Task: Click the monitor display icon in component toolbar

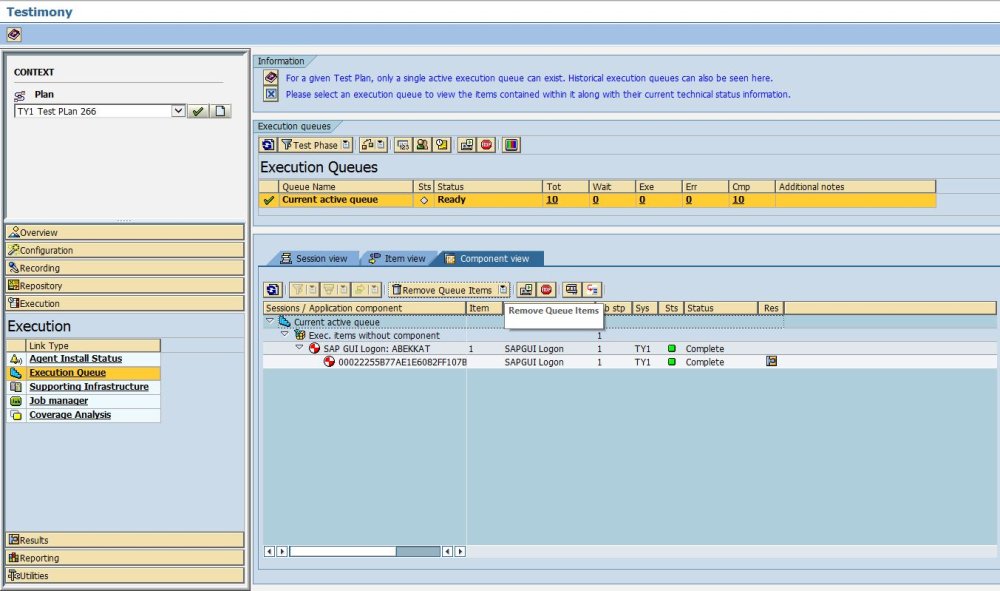Action: (571, 290)
